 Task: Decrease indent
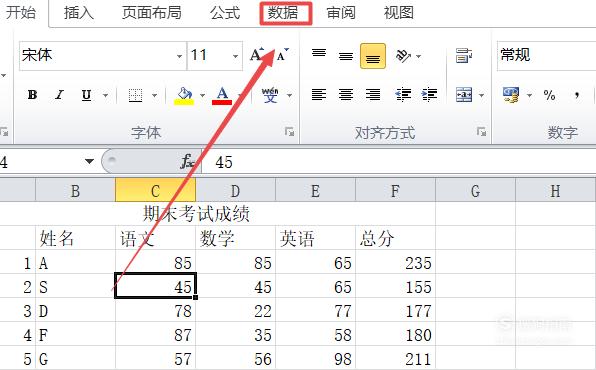[x=403, y=94]
